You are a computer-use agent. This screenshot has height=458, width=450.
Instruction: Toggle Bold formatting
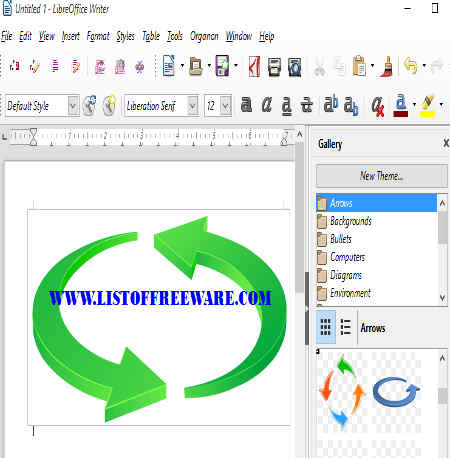246,105
